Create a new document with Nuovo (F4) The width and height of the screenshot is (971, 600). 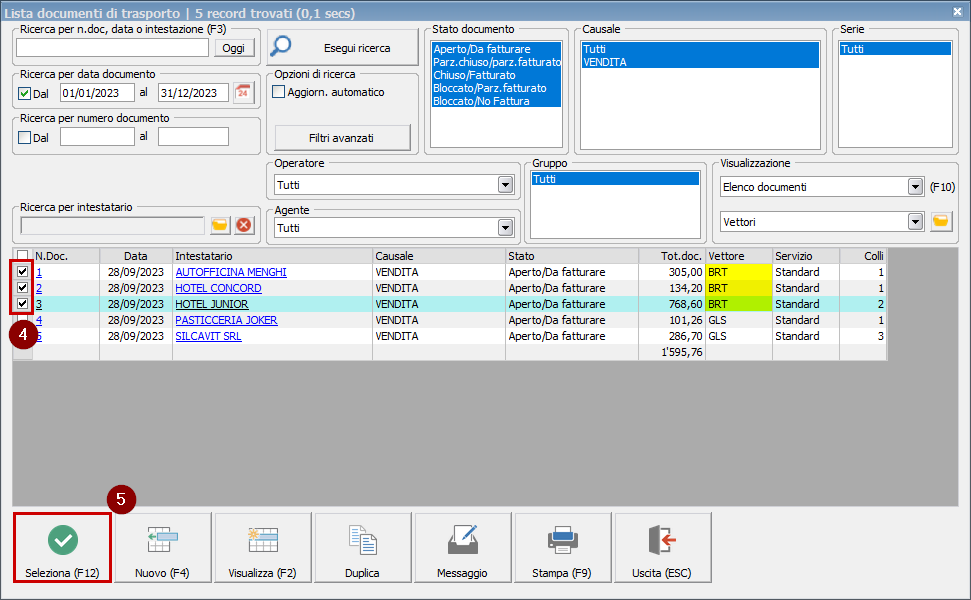(162, 548)
